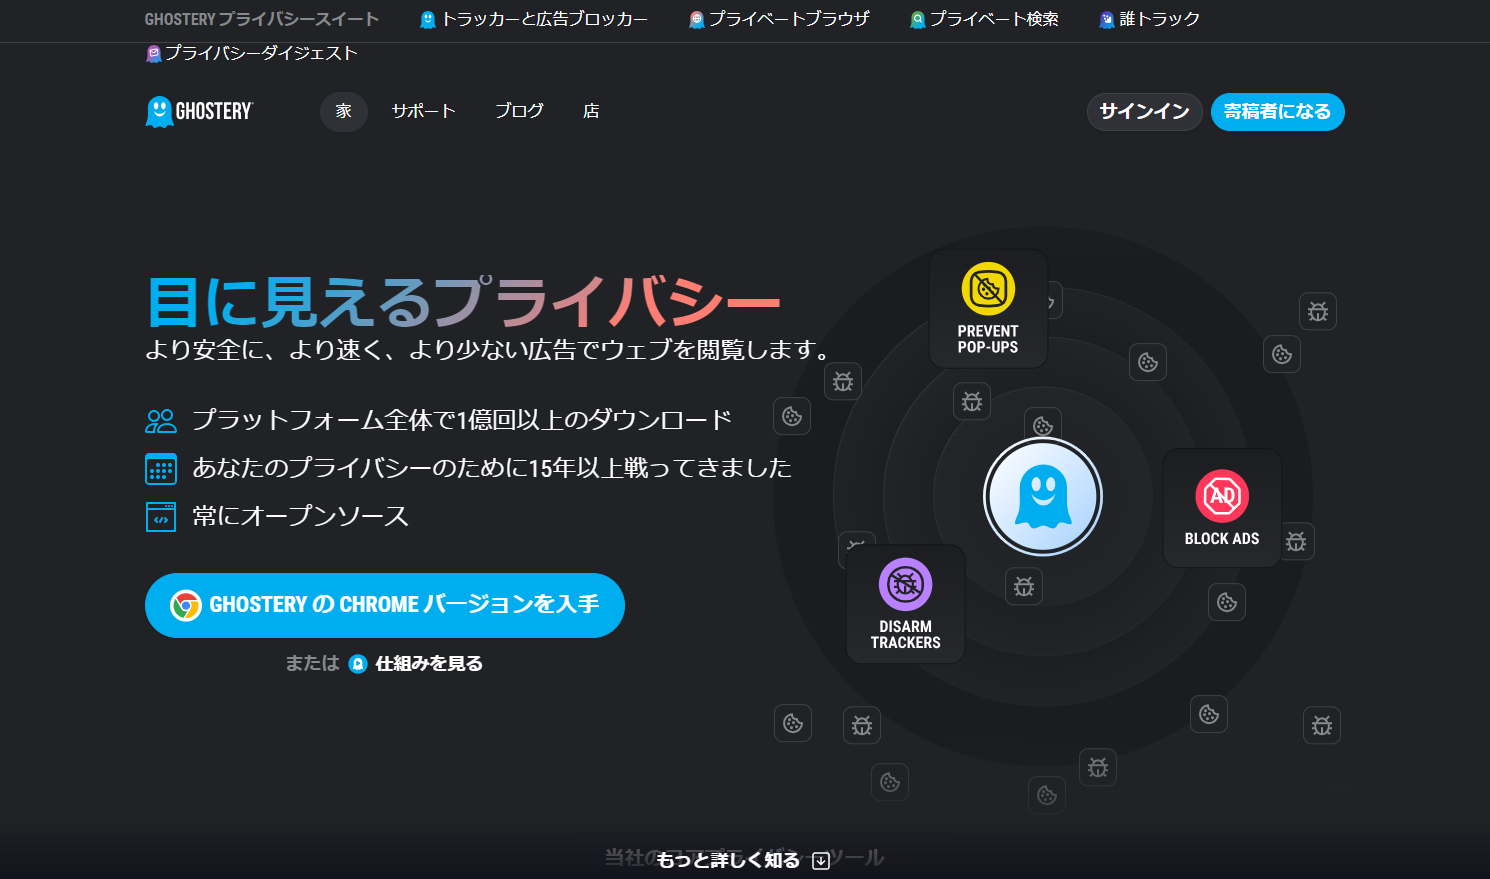
Task: Click bug tile directly below the ghost circle
Action: point(1024,586)
